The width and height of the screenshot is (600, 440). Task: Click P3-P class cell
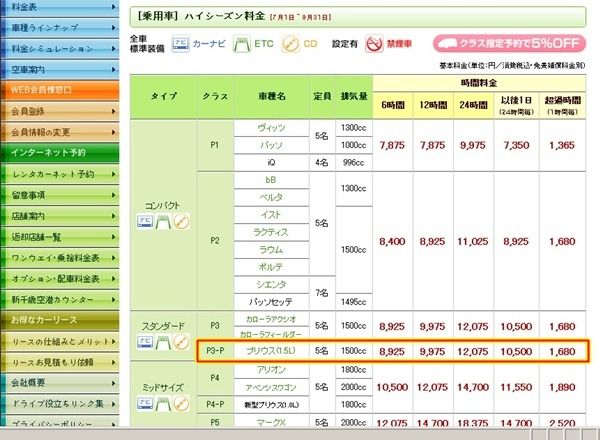point(215,351)
